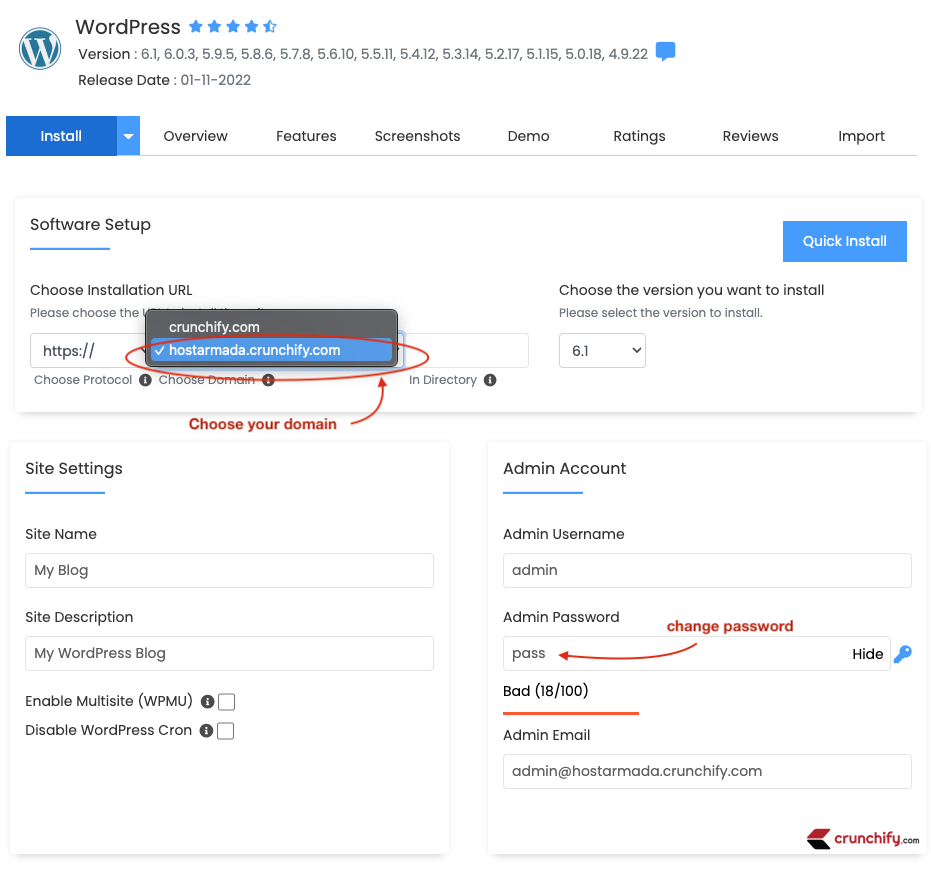The height and width of the screenshot is (870, 931).
Task: Click the 'Release Date : 01-11-2022' text
Action: [164, 80]
